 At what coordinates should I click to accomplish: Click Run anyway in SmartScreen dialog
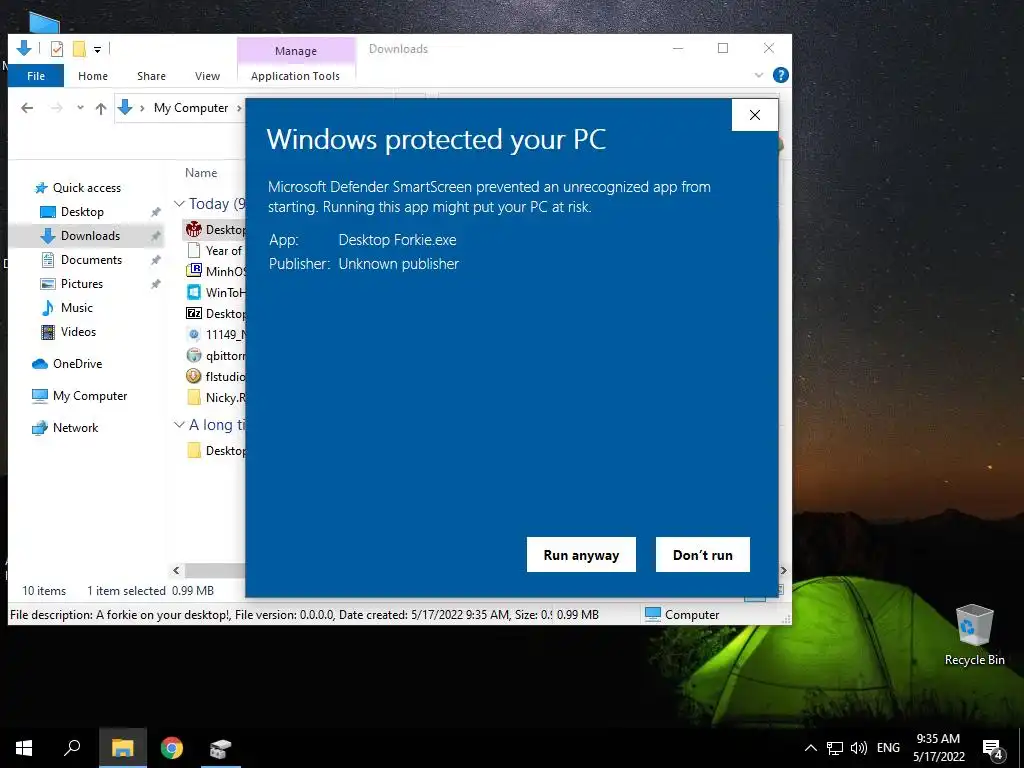click(x=581, y=554)
